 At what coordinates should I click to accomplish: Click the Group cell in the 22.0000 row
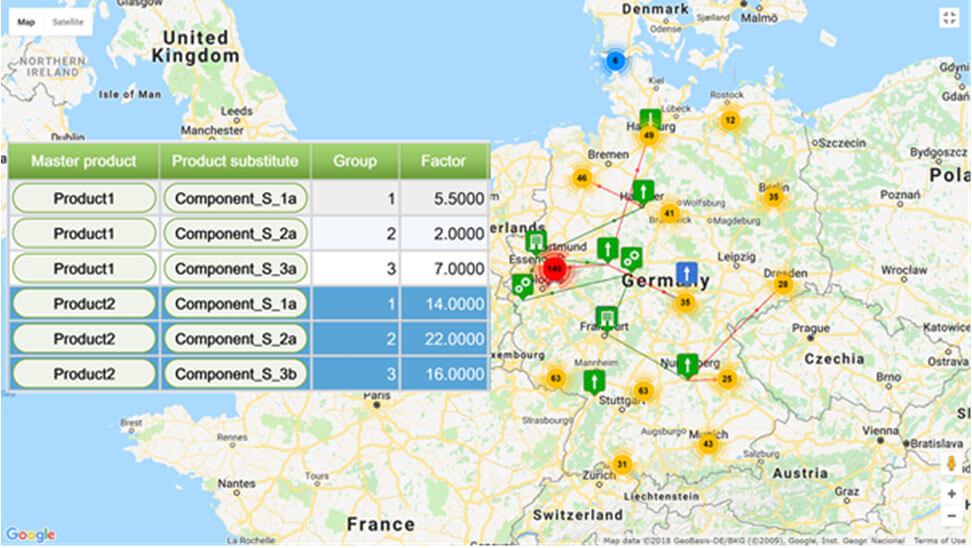(x=355, y=338)
